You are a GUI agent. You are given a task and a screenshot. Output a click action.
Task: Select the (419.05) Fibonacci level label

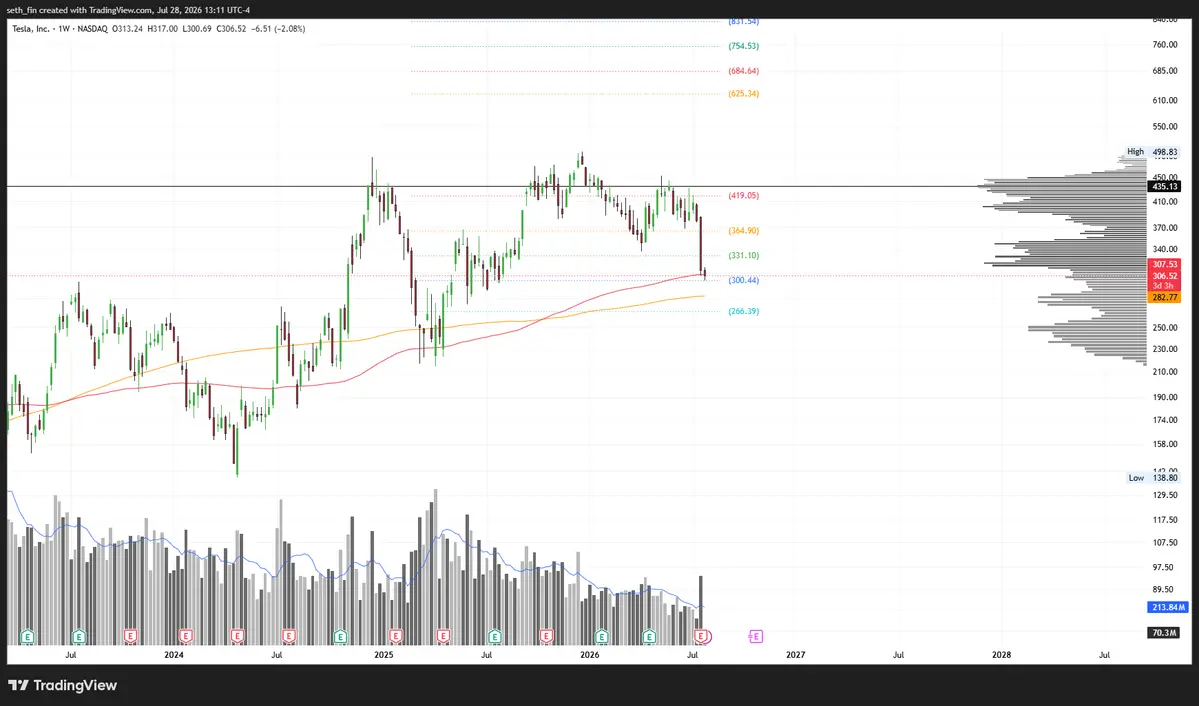tap(743, 196)
